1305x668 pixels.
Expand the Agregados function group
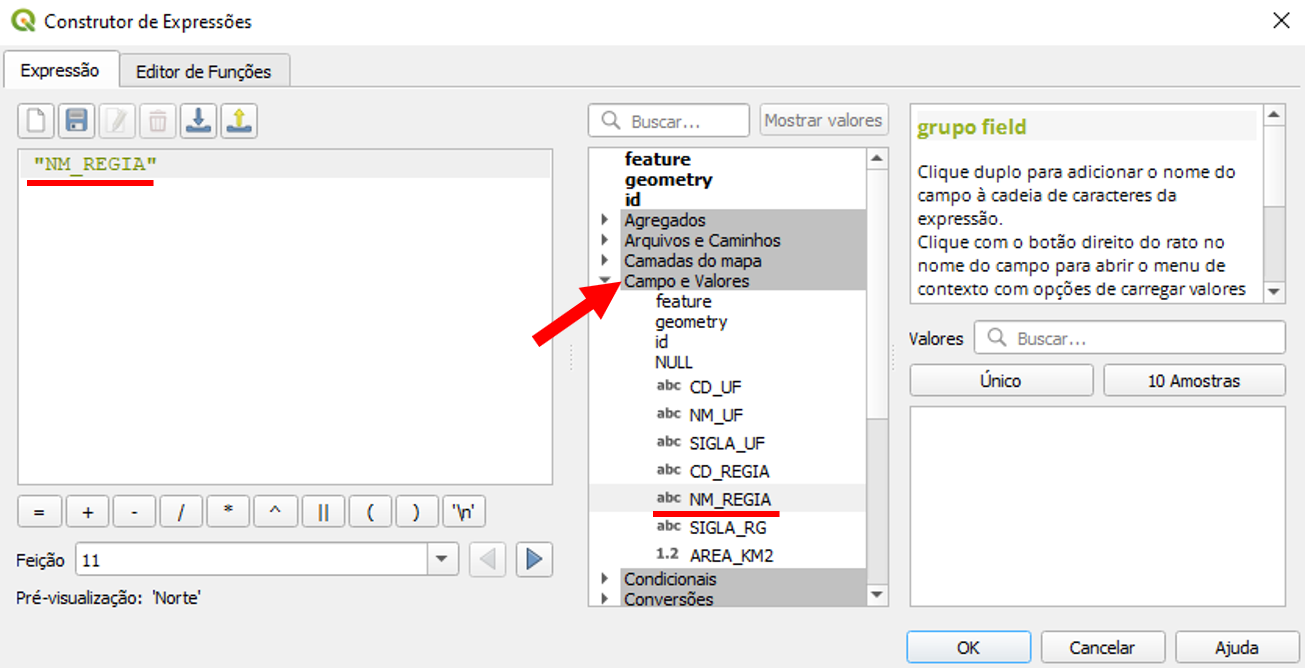(604, 220)
